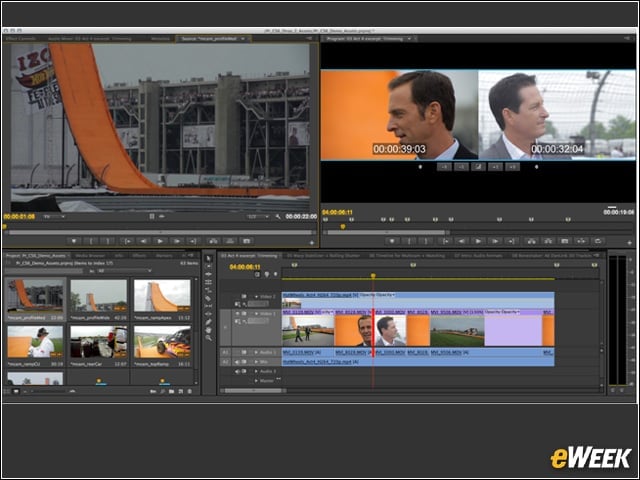This screenshot has height=480, width=640.
Task: Select the Hand tool
Action: point(209,330)
